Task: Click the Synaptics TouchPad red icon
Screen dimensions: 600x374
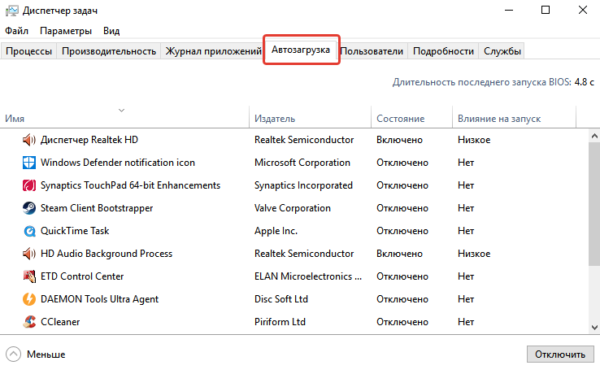Action: coord(29,185)
